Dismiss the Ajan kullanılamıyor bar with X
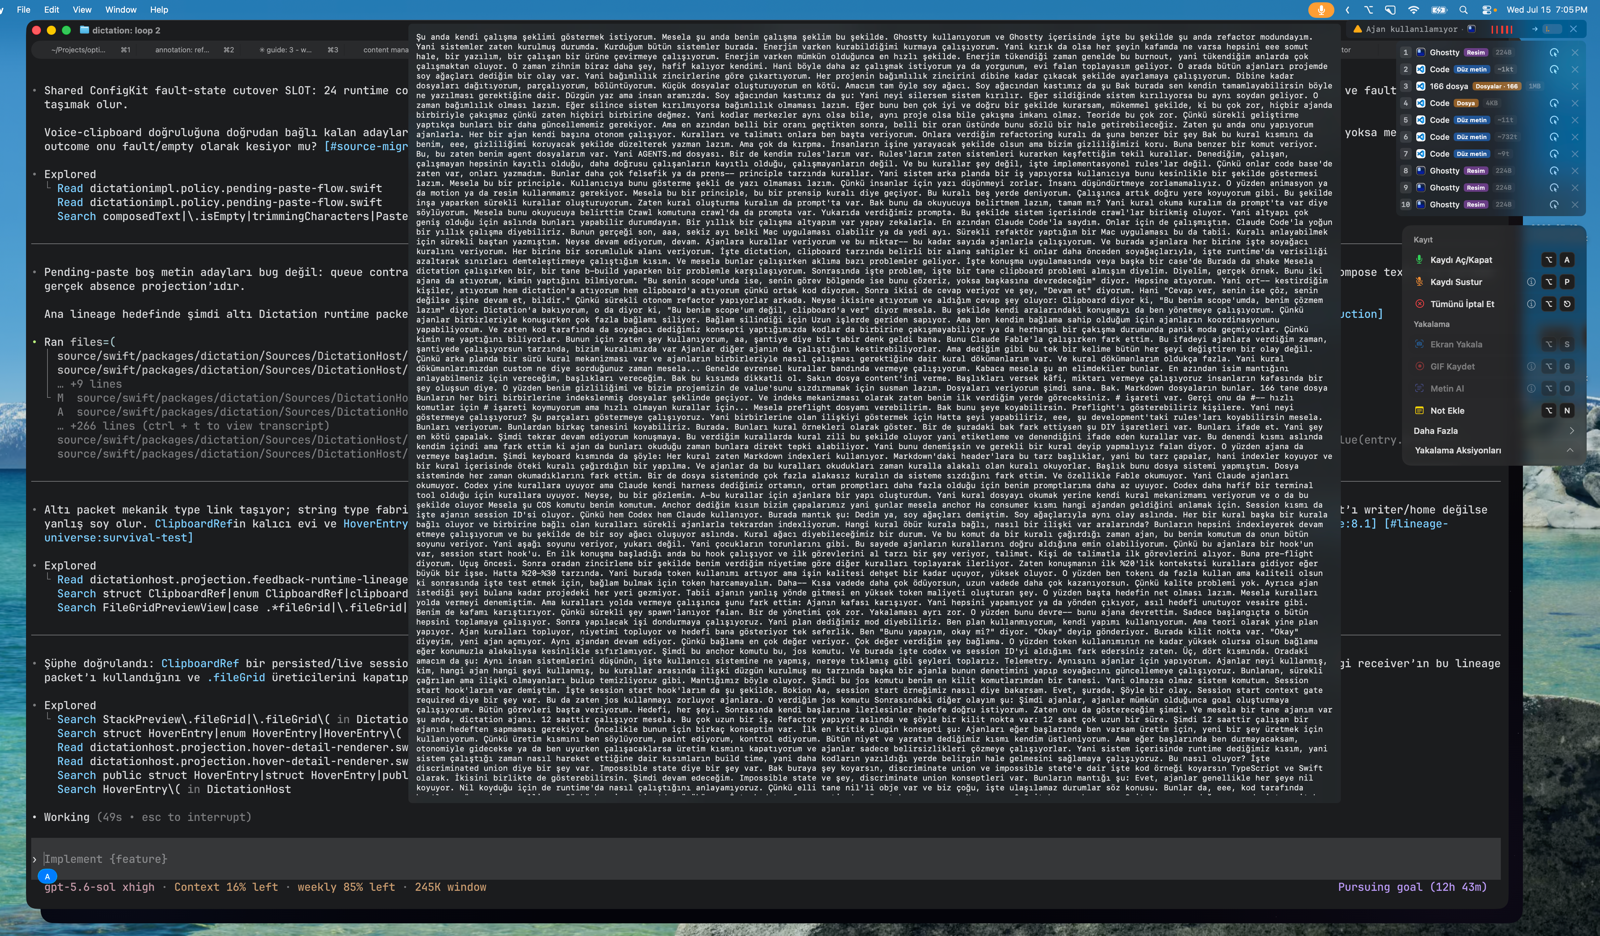The image size is (1600, 936). click(x=1573, y=29)
